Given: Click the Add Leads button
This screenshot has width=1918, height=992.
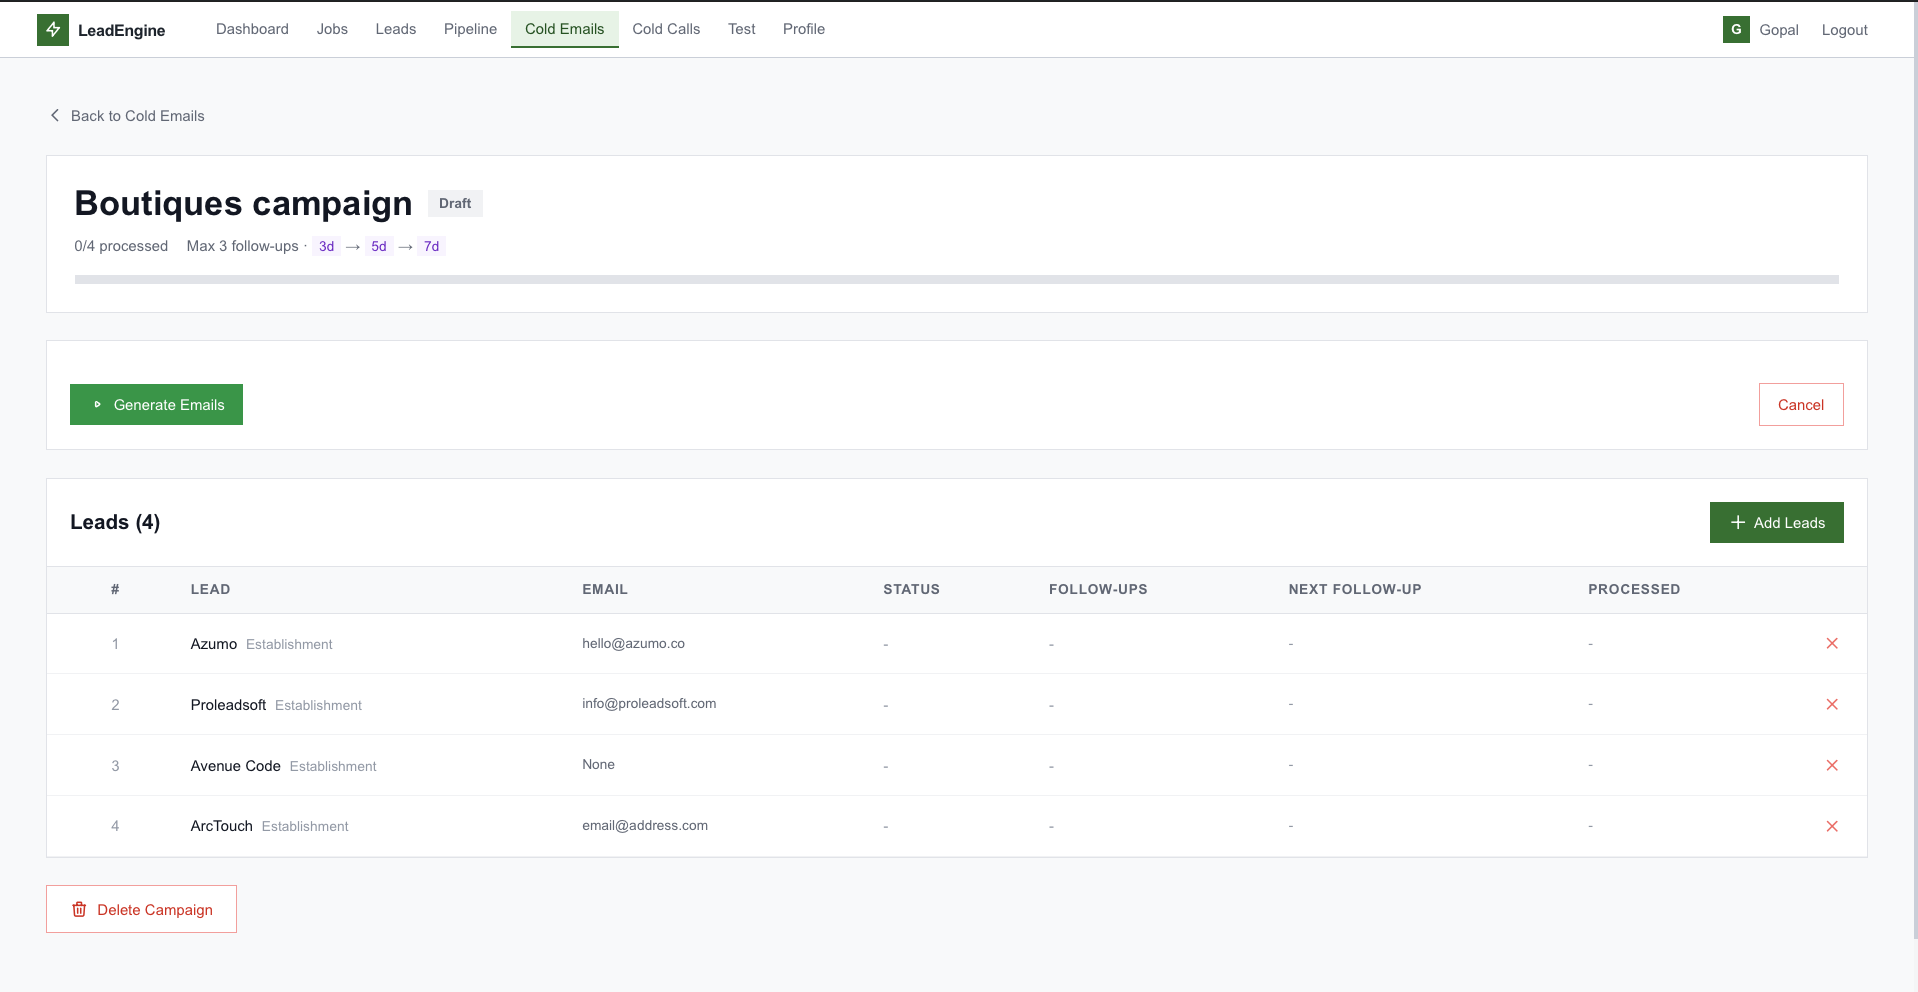Looking at the screenshot, I should [1776, 523].
